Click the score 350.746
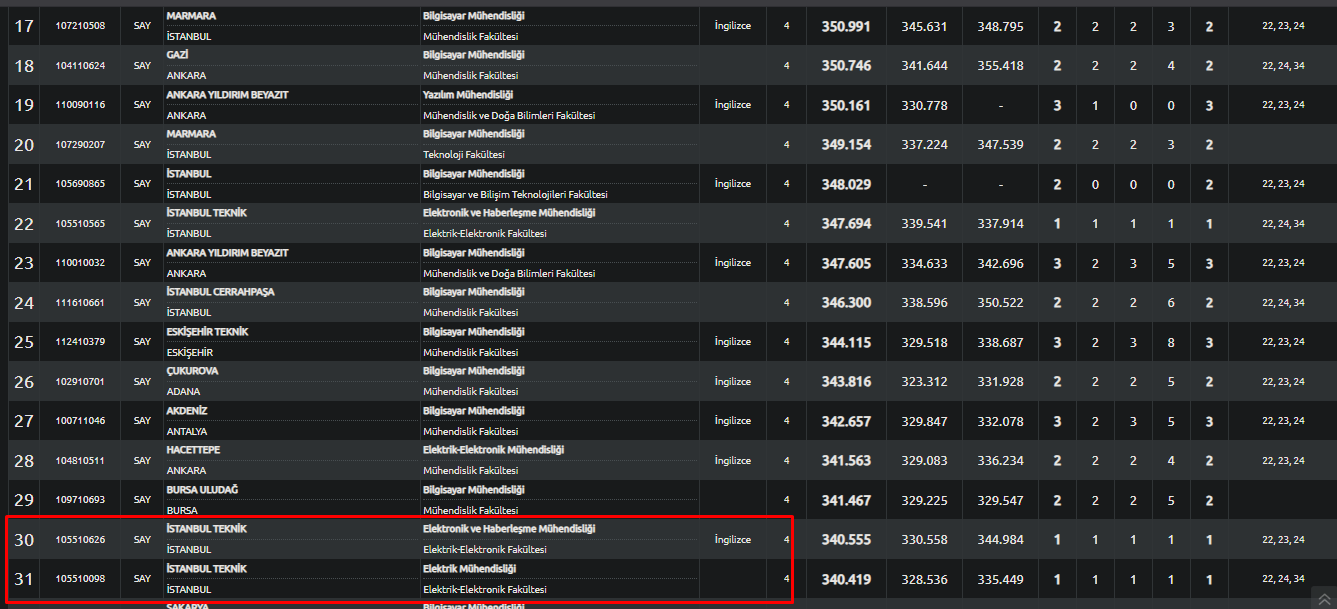 click(x=846, y=65)
